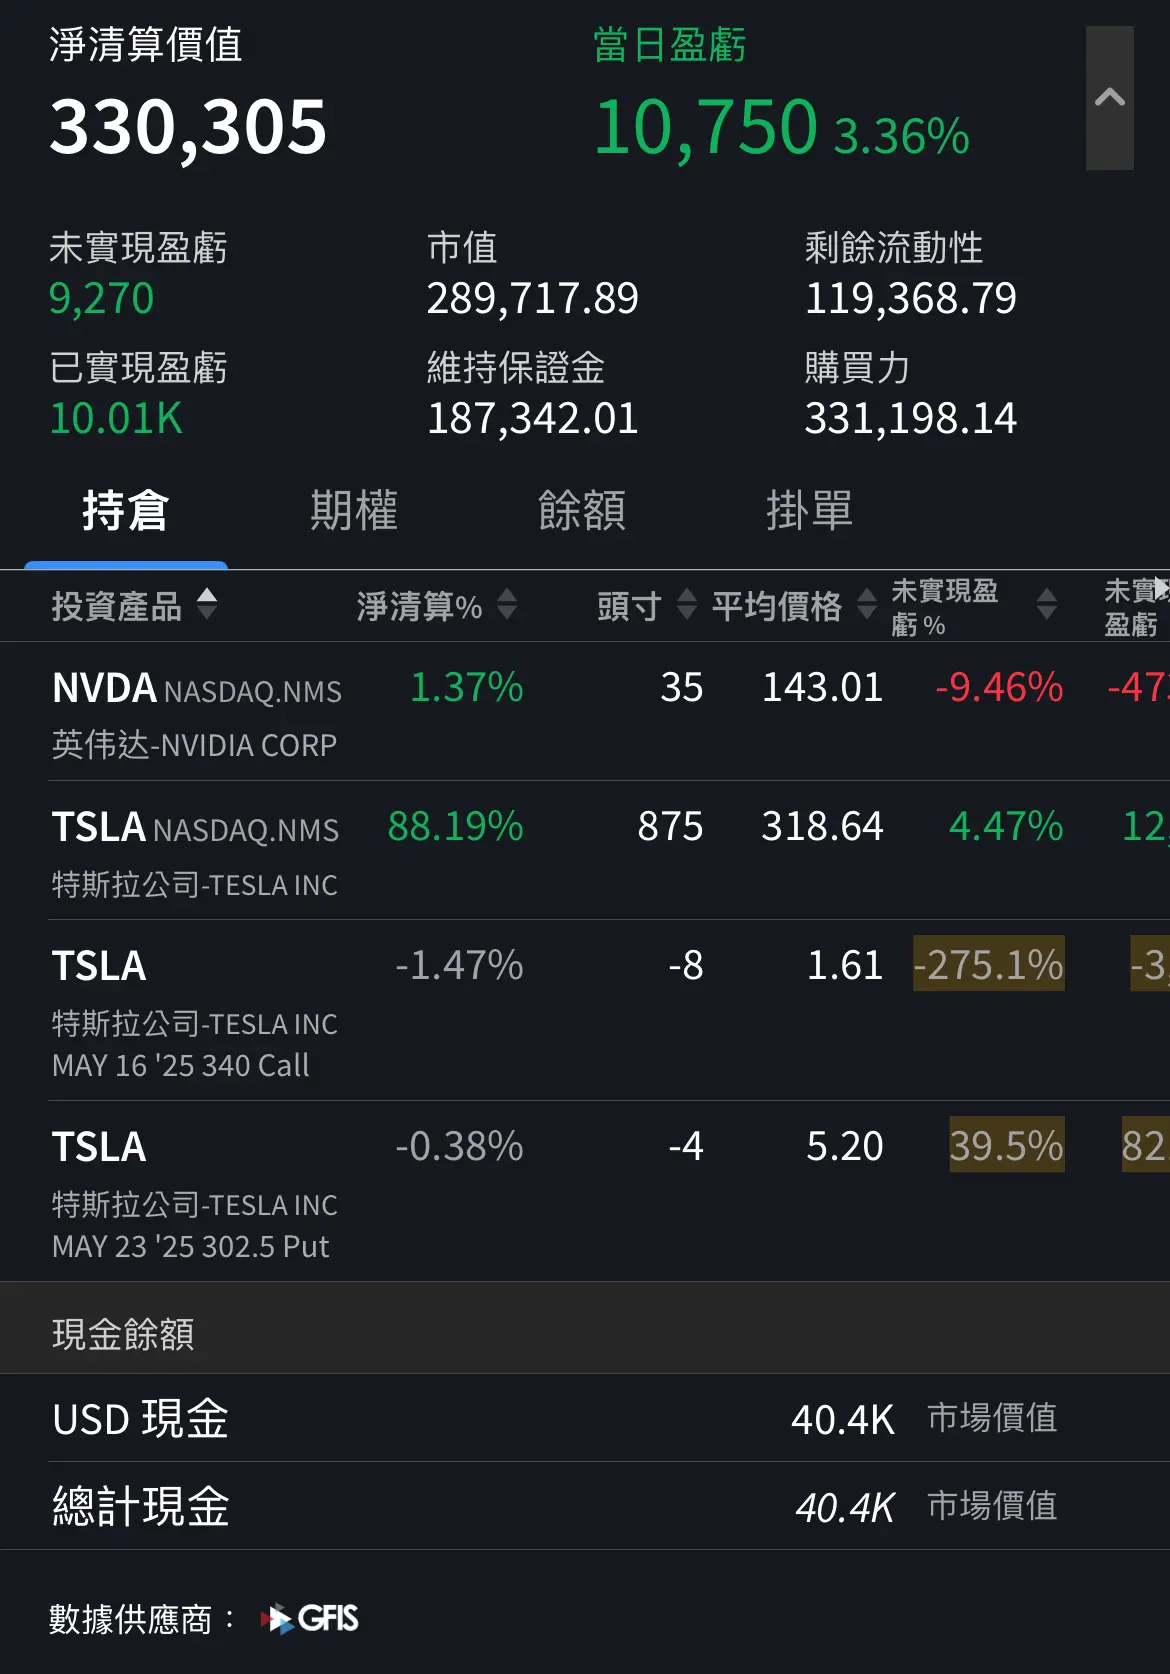Select TSLA MAY 23 '25 302.5 Put position
This screenshot has width=1170, height=1674.
click(x=585, y=1192)
